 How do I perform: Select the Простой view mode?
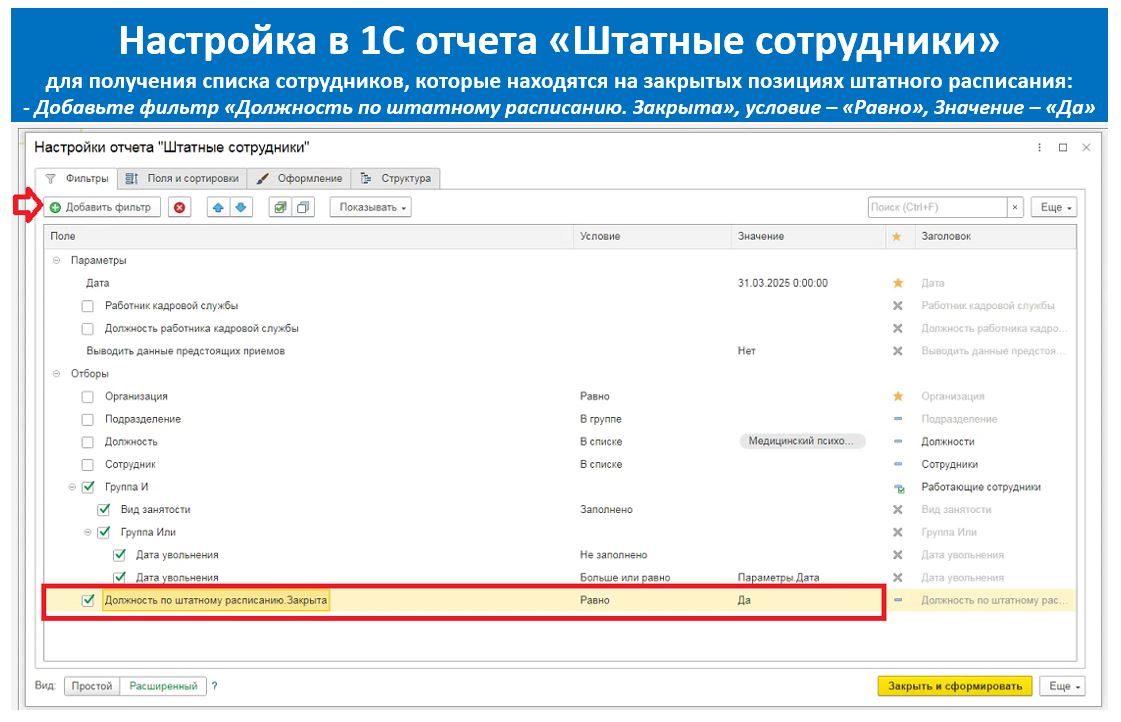pos(92,686)
